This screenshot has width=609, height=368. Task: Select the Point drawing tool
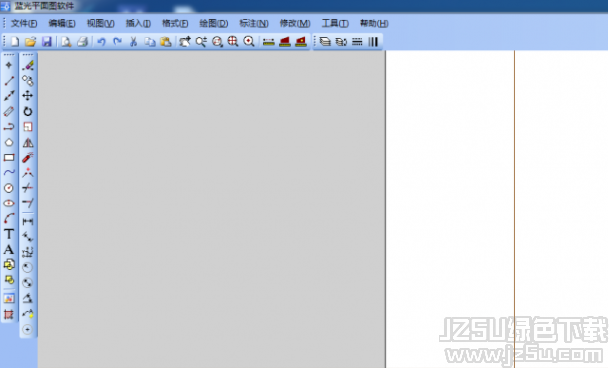click(x=9, y=65)
